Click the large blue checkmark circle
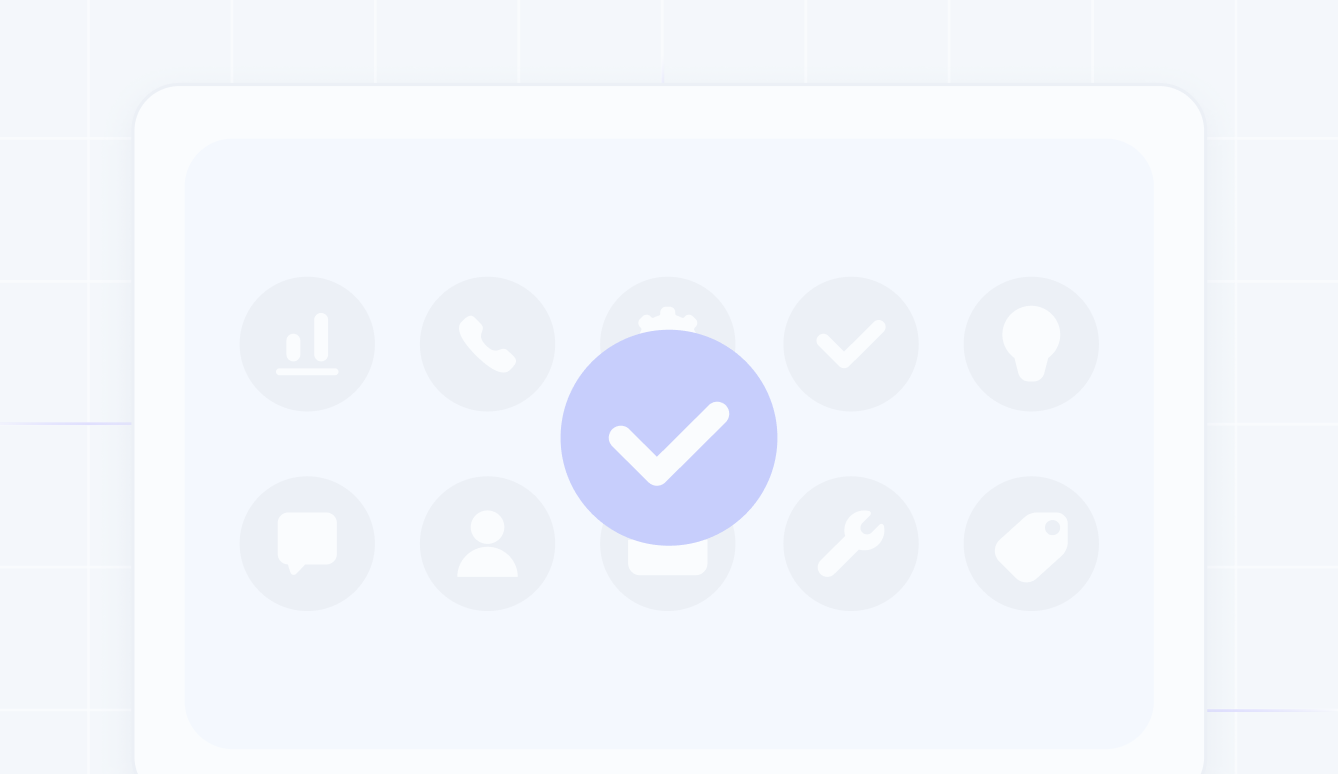 [x=669, y=438]
